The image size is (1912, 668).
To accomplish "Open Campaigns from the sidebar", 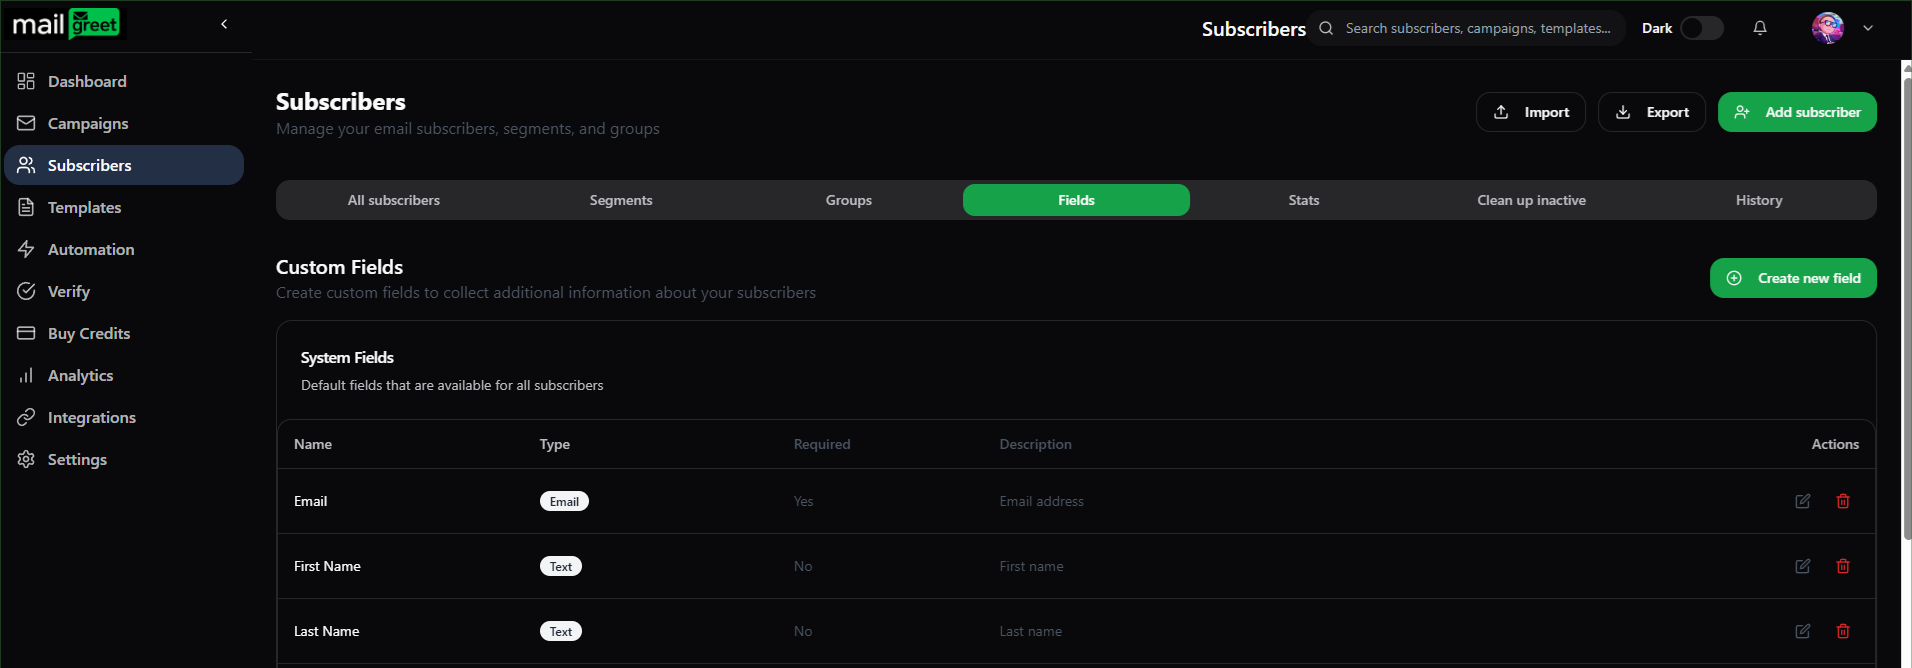I will 124,123.
